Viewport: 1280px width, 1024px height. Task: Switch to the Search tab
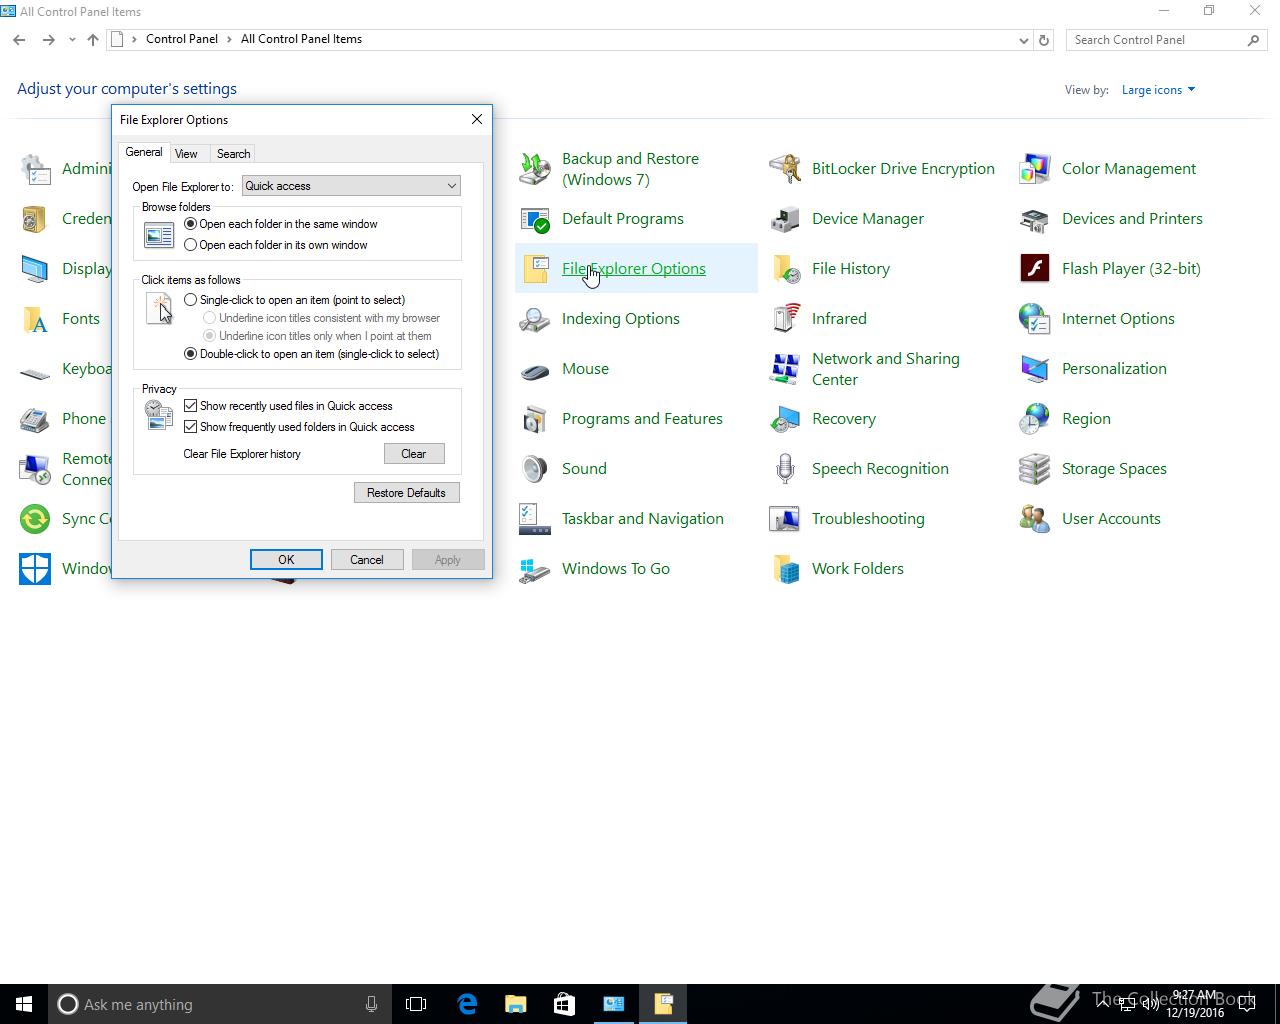pyautogui.click(x=233, y=154)
